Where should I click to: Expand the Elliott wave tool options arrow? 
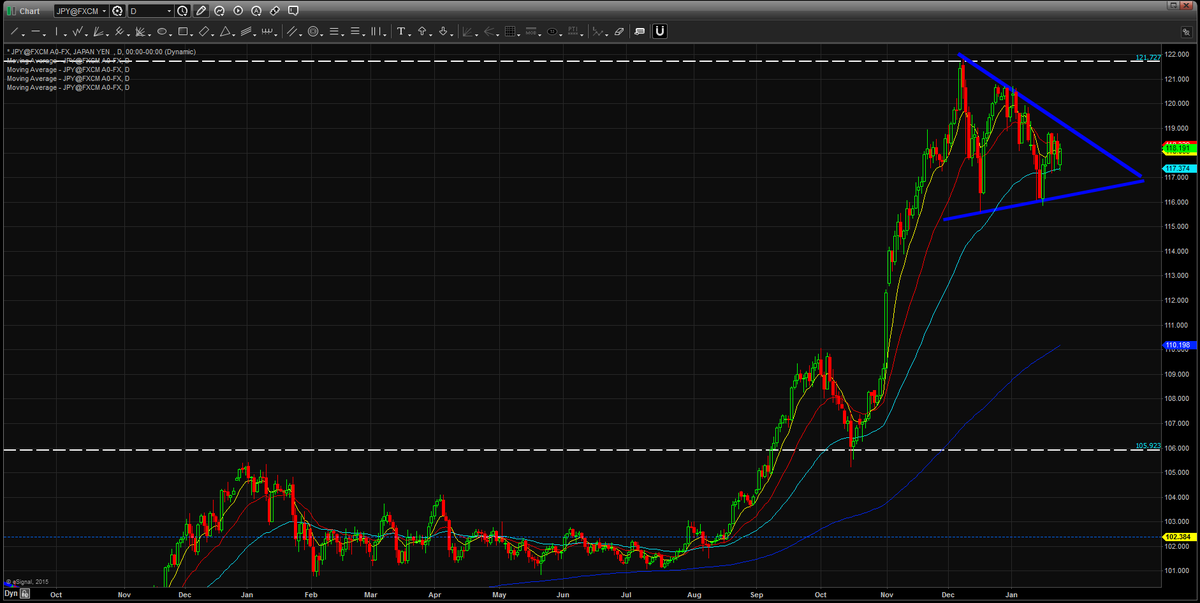click(607, 35)
